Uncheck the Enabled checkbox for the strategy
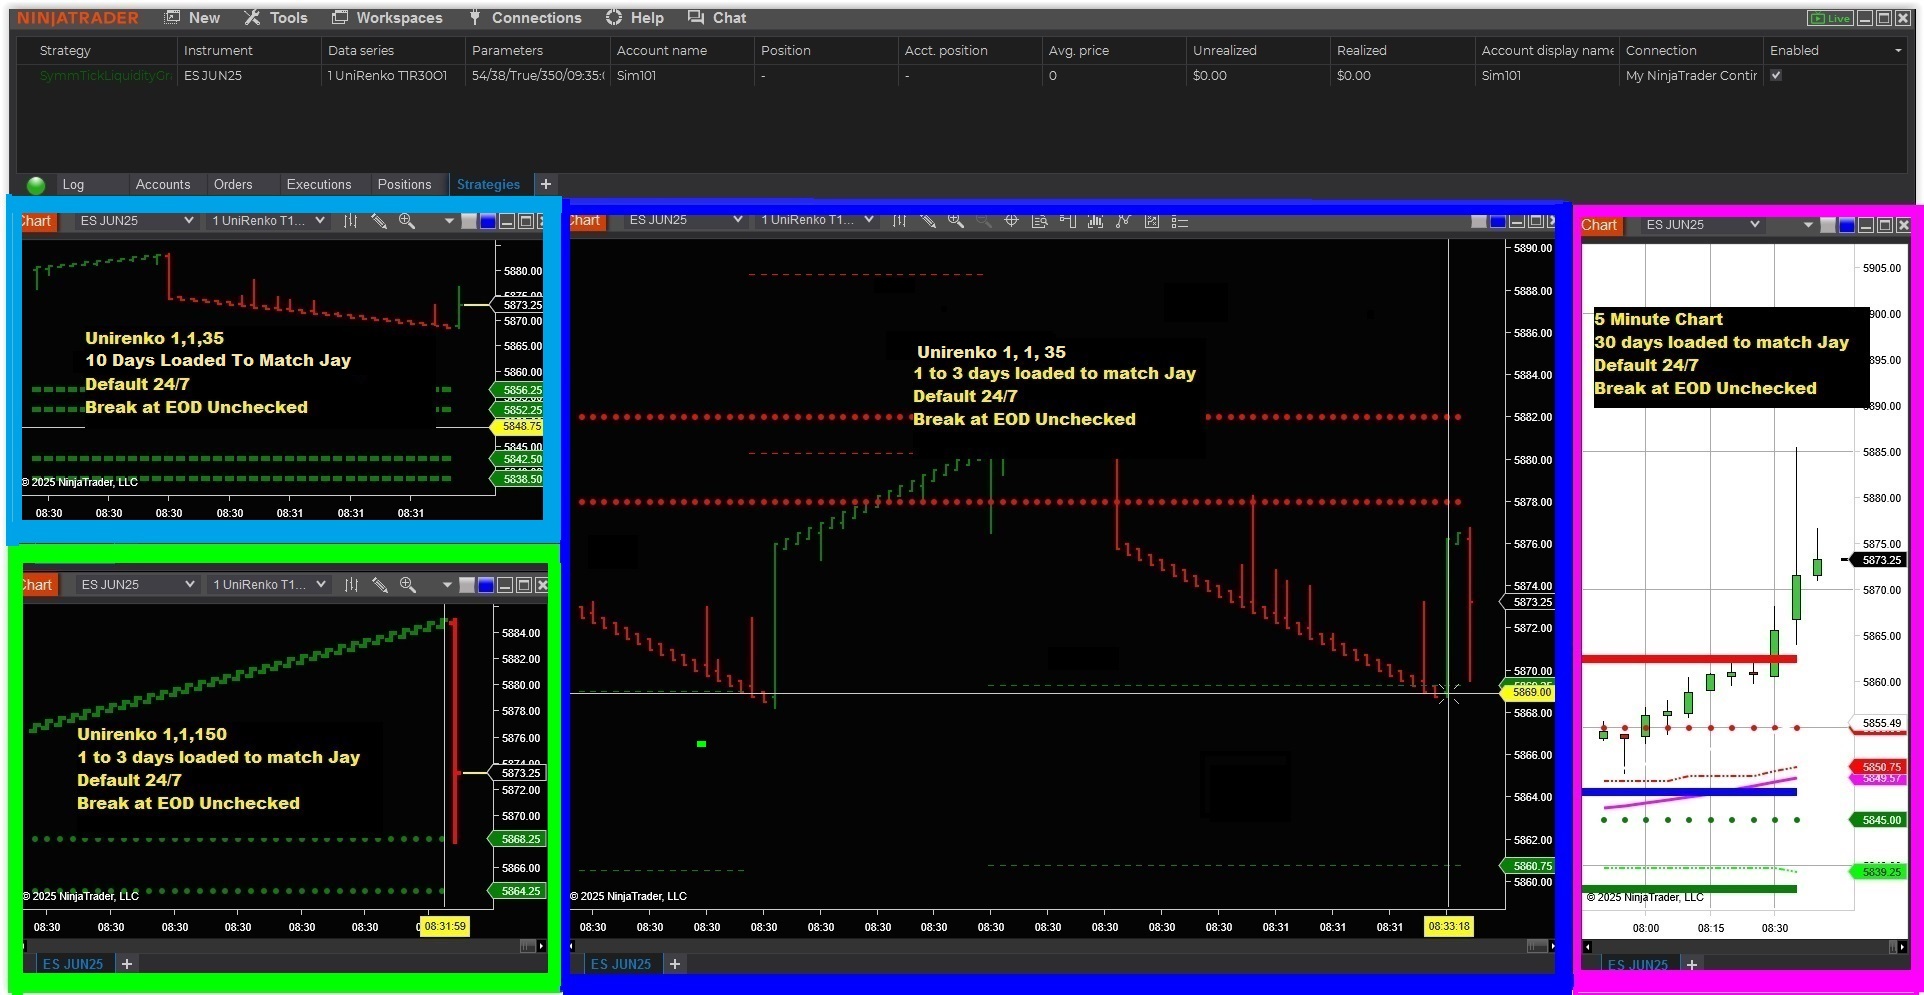The height and width of the screenshot is (995, 1924). pos(1776,75)
